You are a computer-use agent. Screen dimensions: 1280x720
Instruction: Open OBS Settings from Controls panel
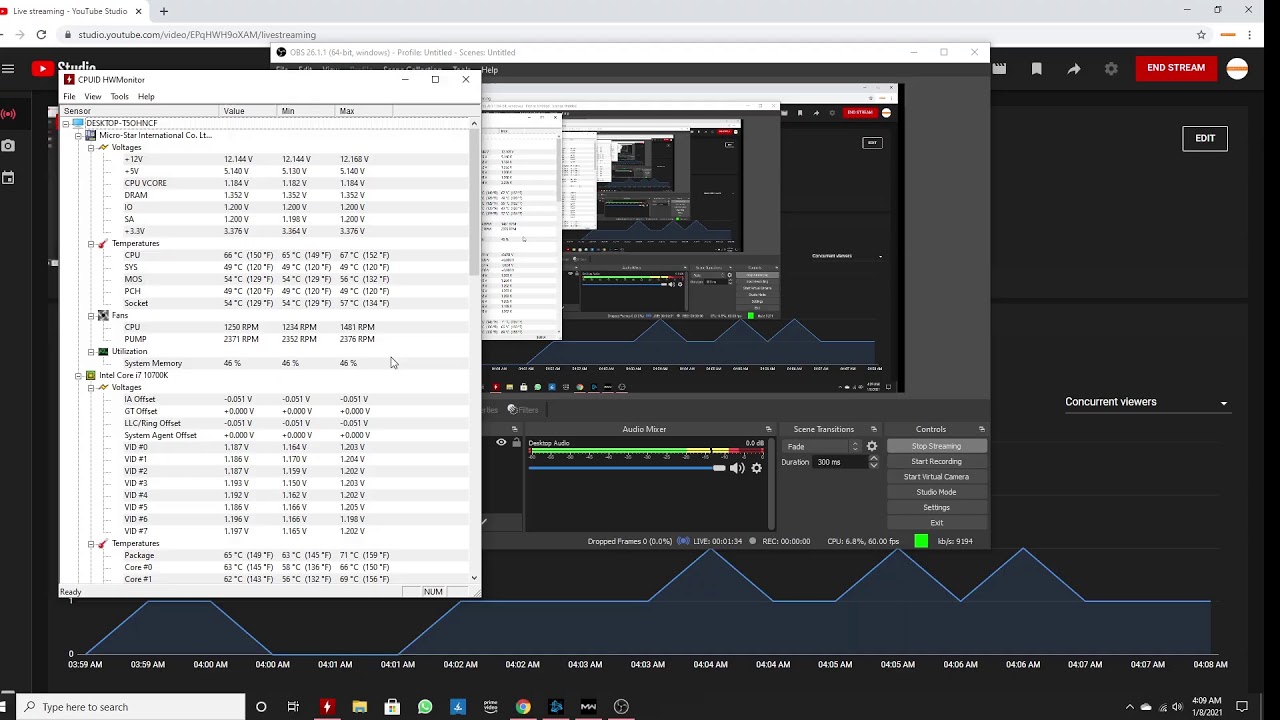(x=936, y=508)
